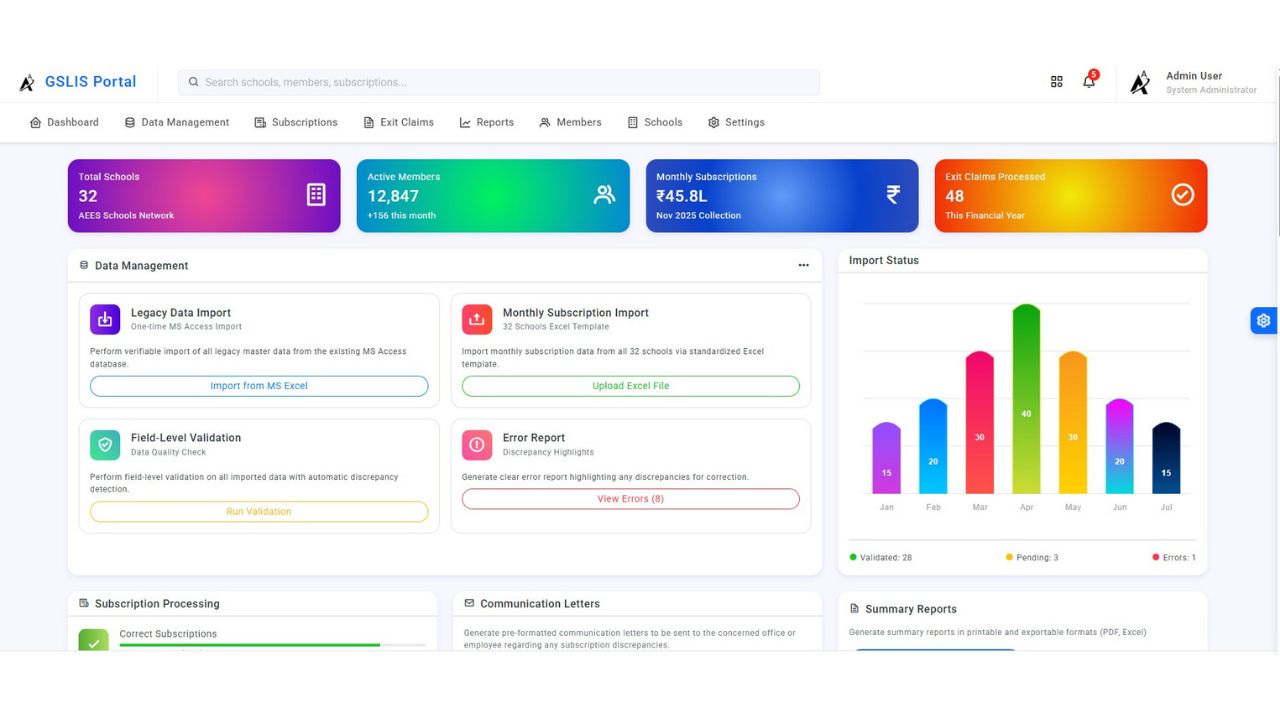Image resolution: width=1280 pixels, height=720 pixels.
Task: Open the Admin User profile menu
Action: point(1194,82)
